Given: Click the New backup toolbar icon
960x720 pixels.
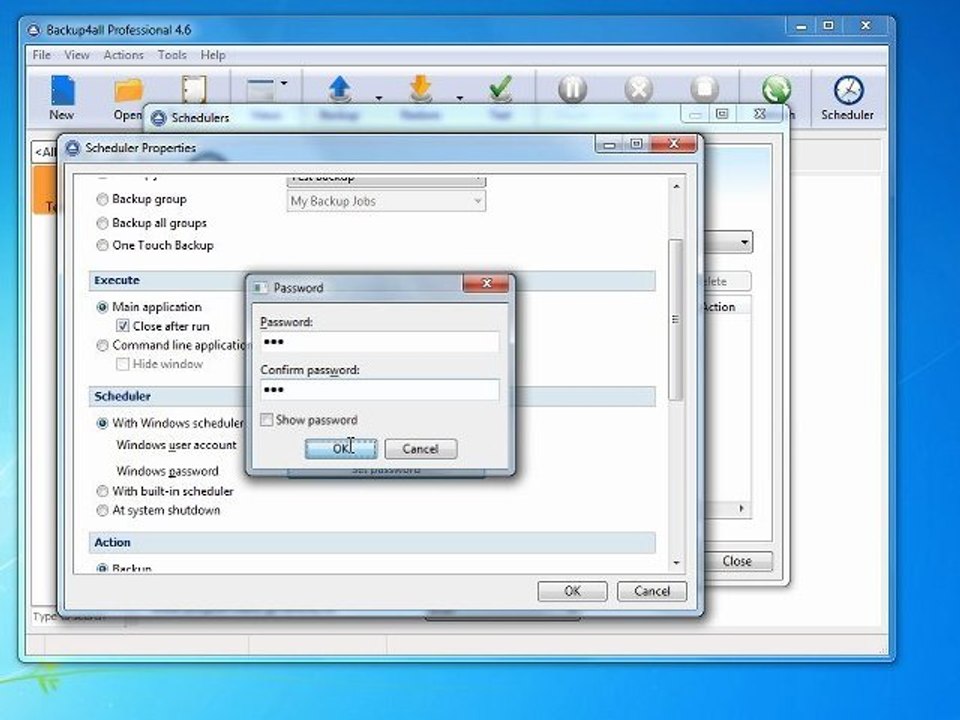Looking at the screenshot, I should click(x=62, y=91).
